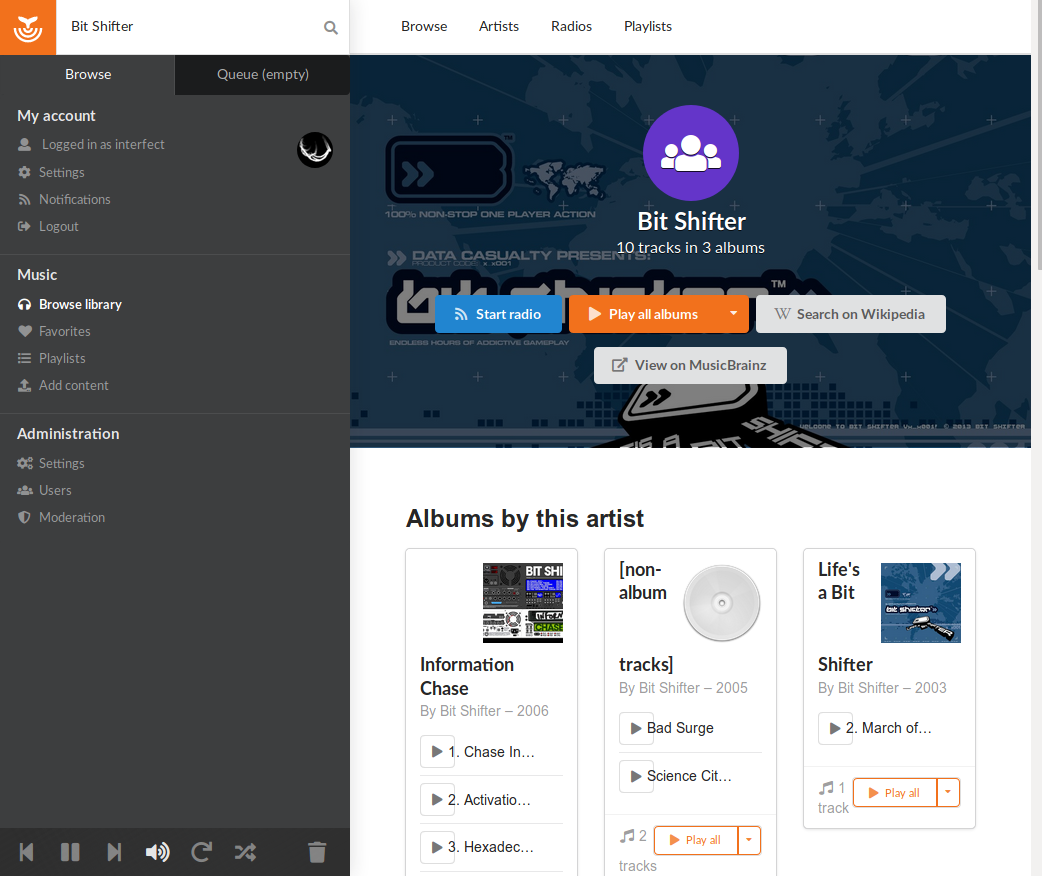This screenshot has width=1042, height=876.
Task: Open Artists in top navigation
Action: (x=499, y=27)
